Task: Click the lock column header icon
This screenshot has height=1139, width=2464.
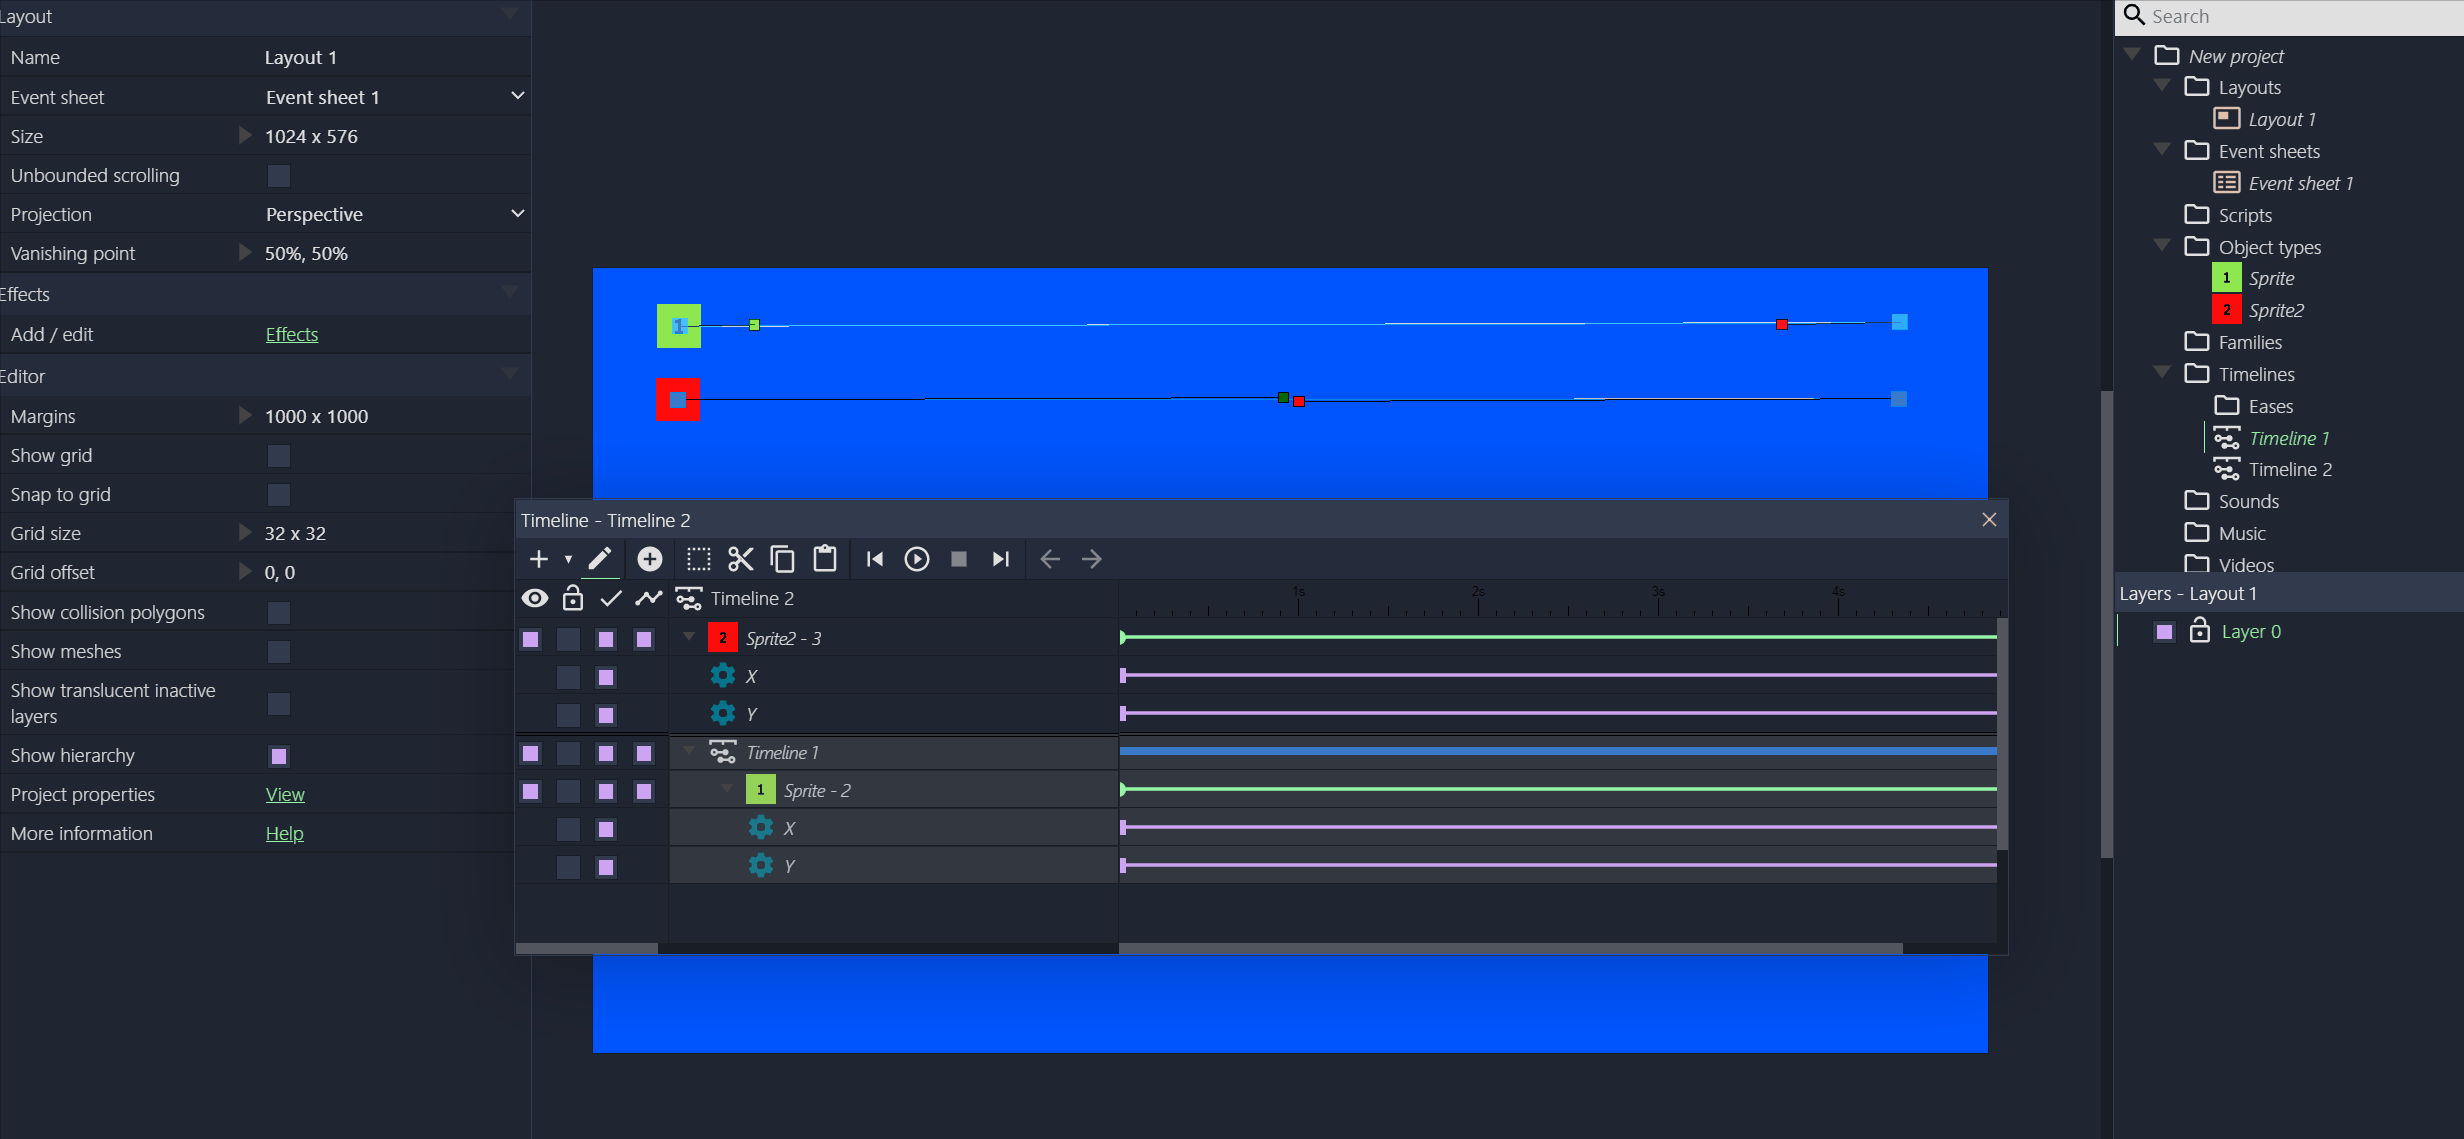Action: 572,597
